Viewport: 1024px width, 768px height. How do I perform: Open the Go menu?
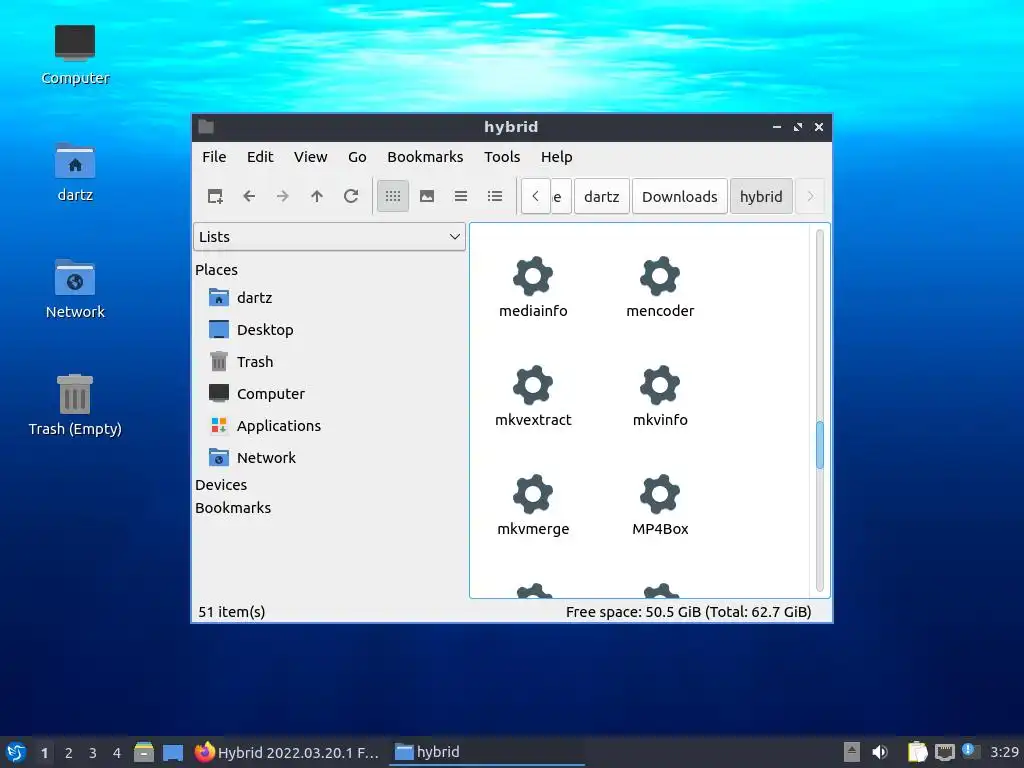click(x=357, y=157)
